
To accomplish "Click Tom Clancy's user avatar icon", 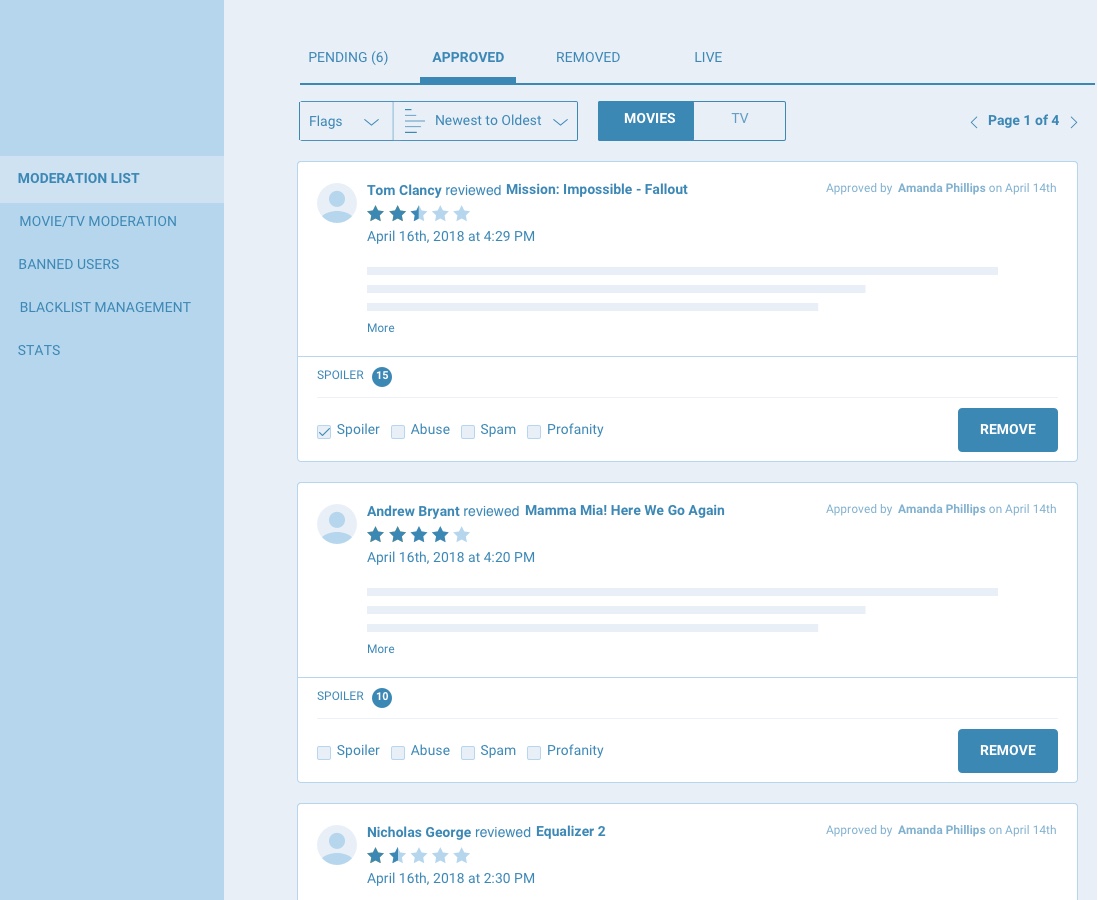I will [337, 203].
